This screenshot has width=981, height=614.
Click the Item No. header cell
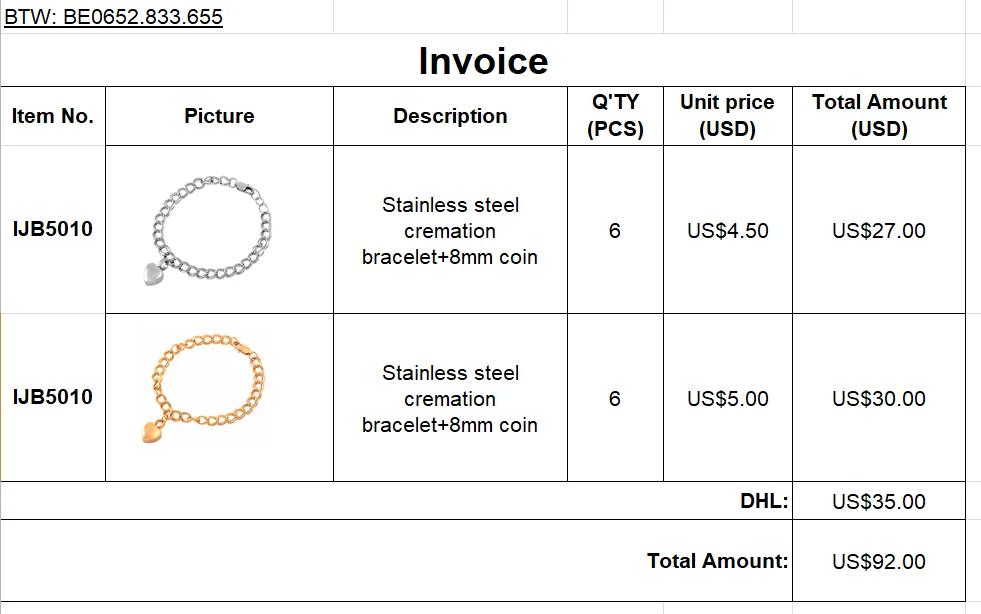[x=53, y=116]
